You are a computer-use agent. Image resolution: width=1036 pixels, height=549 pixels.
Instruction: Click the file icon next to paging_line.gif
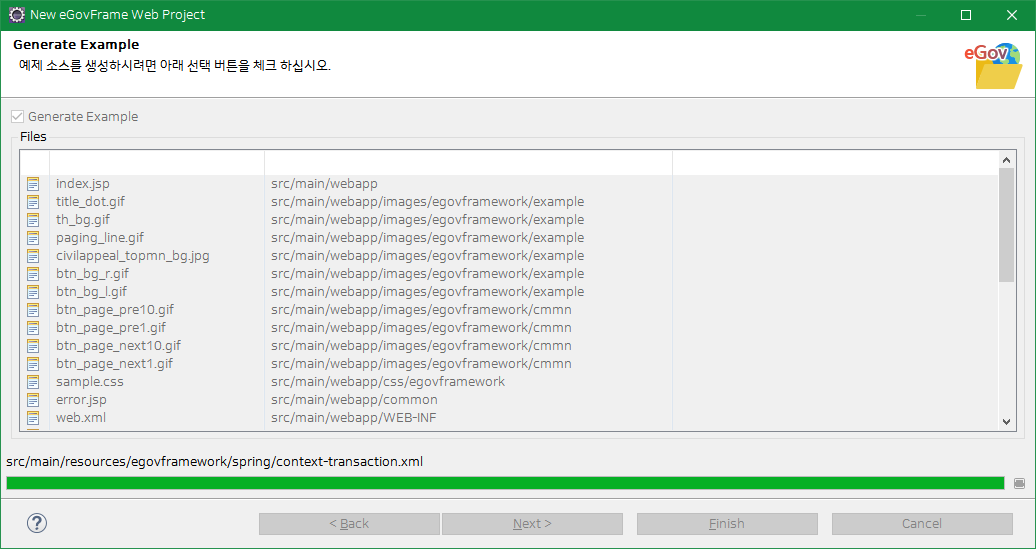33,237
